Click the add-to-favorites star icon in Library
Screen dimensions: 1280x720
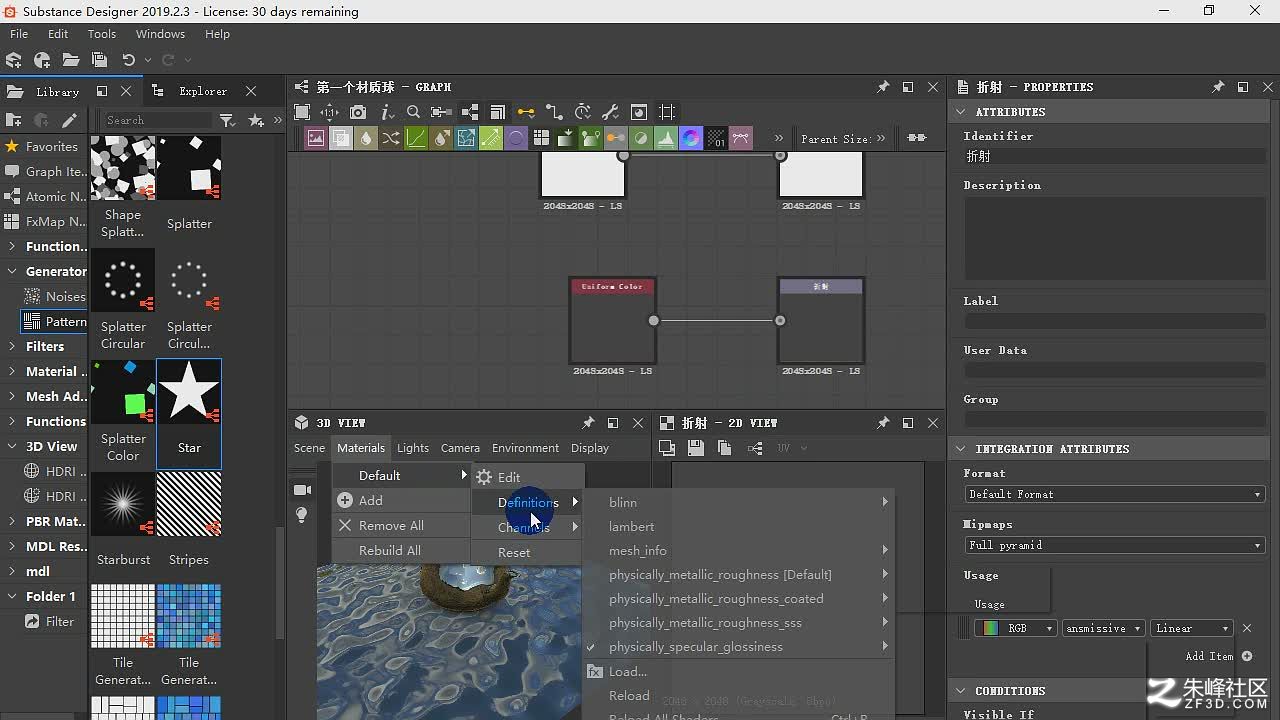[x=256, y=120]
